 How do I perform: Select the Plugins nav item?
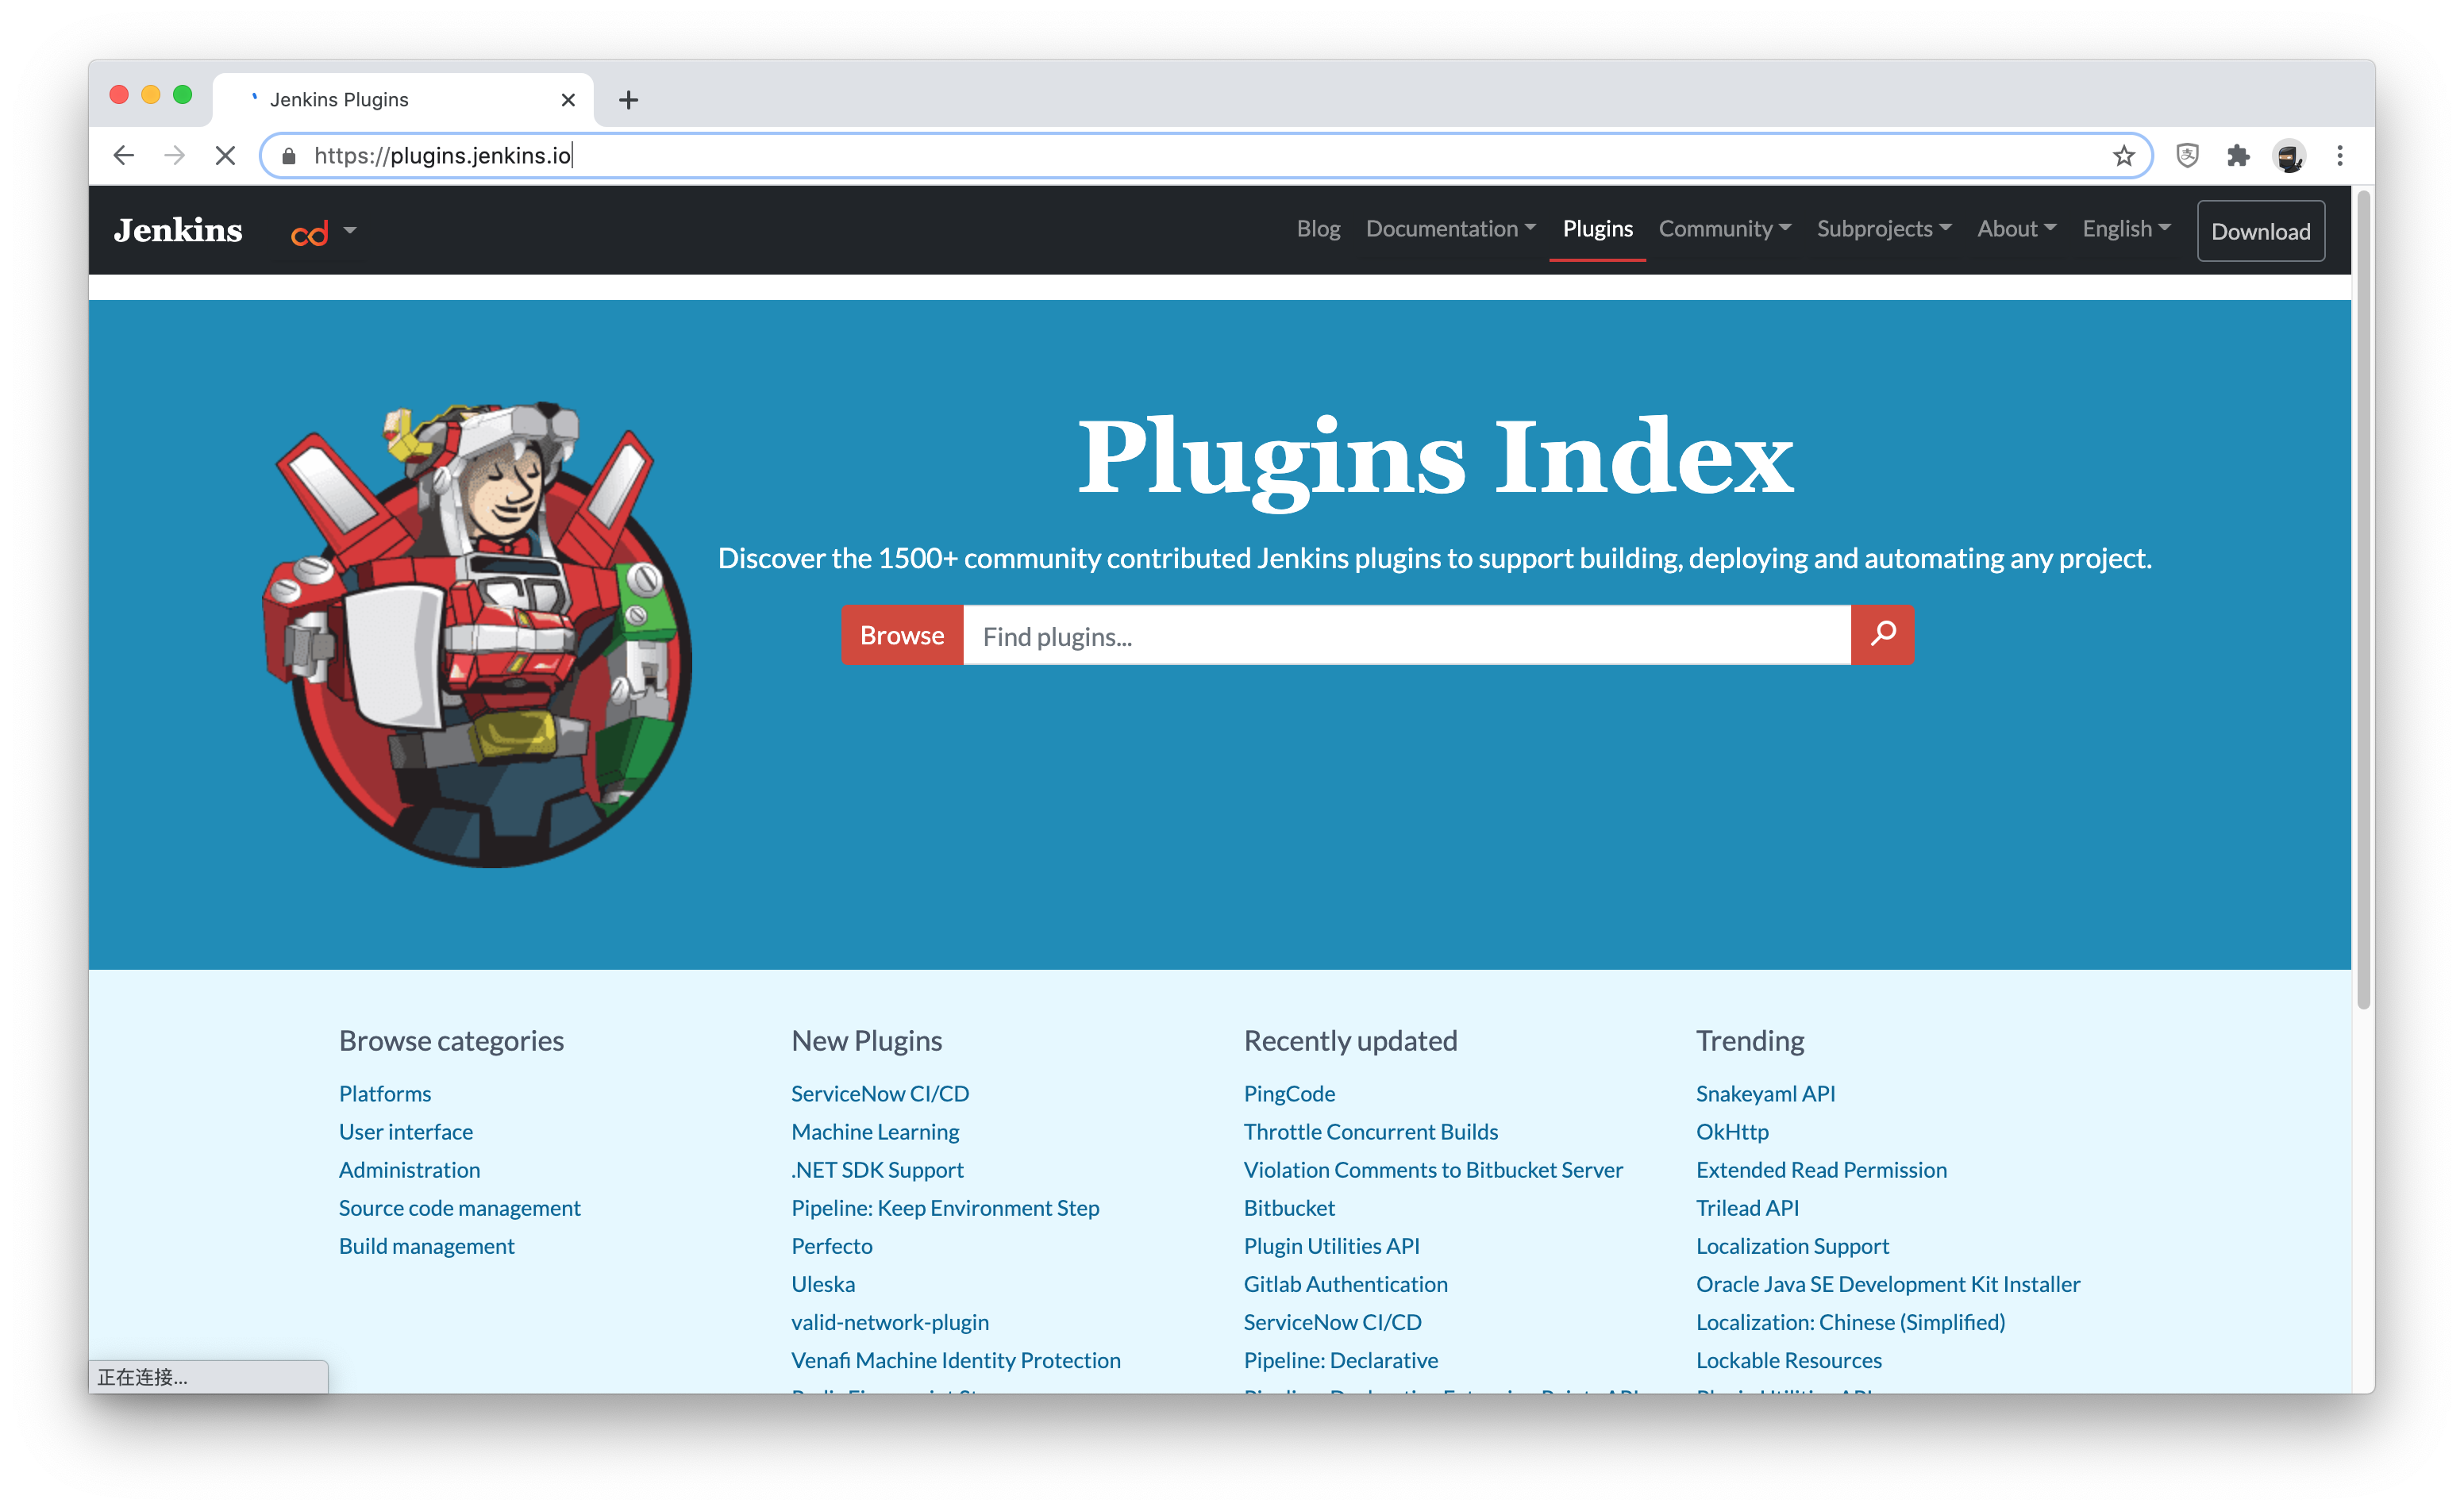(1597, 229)
